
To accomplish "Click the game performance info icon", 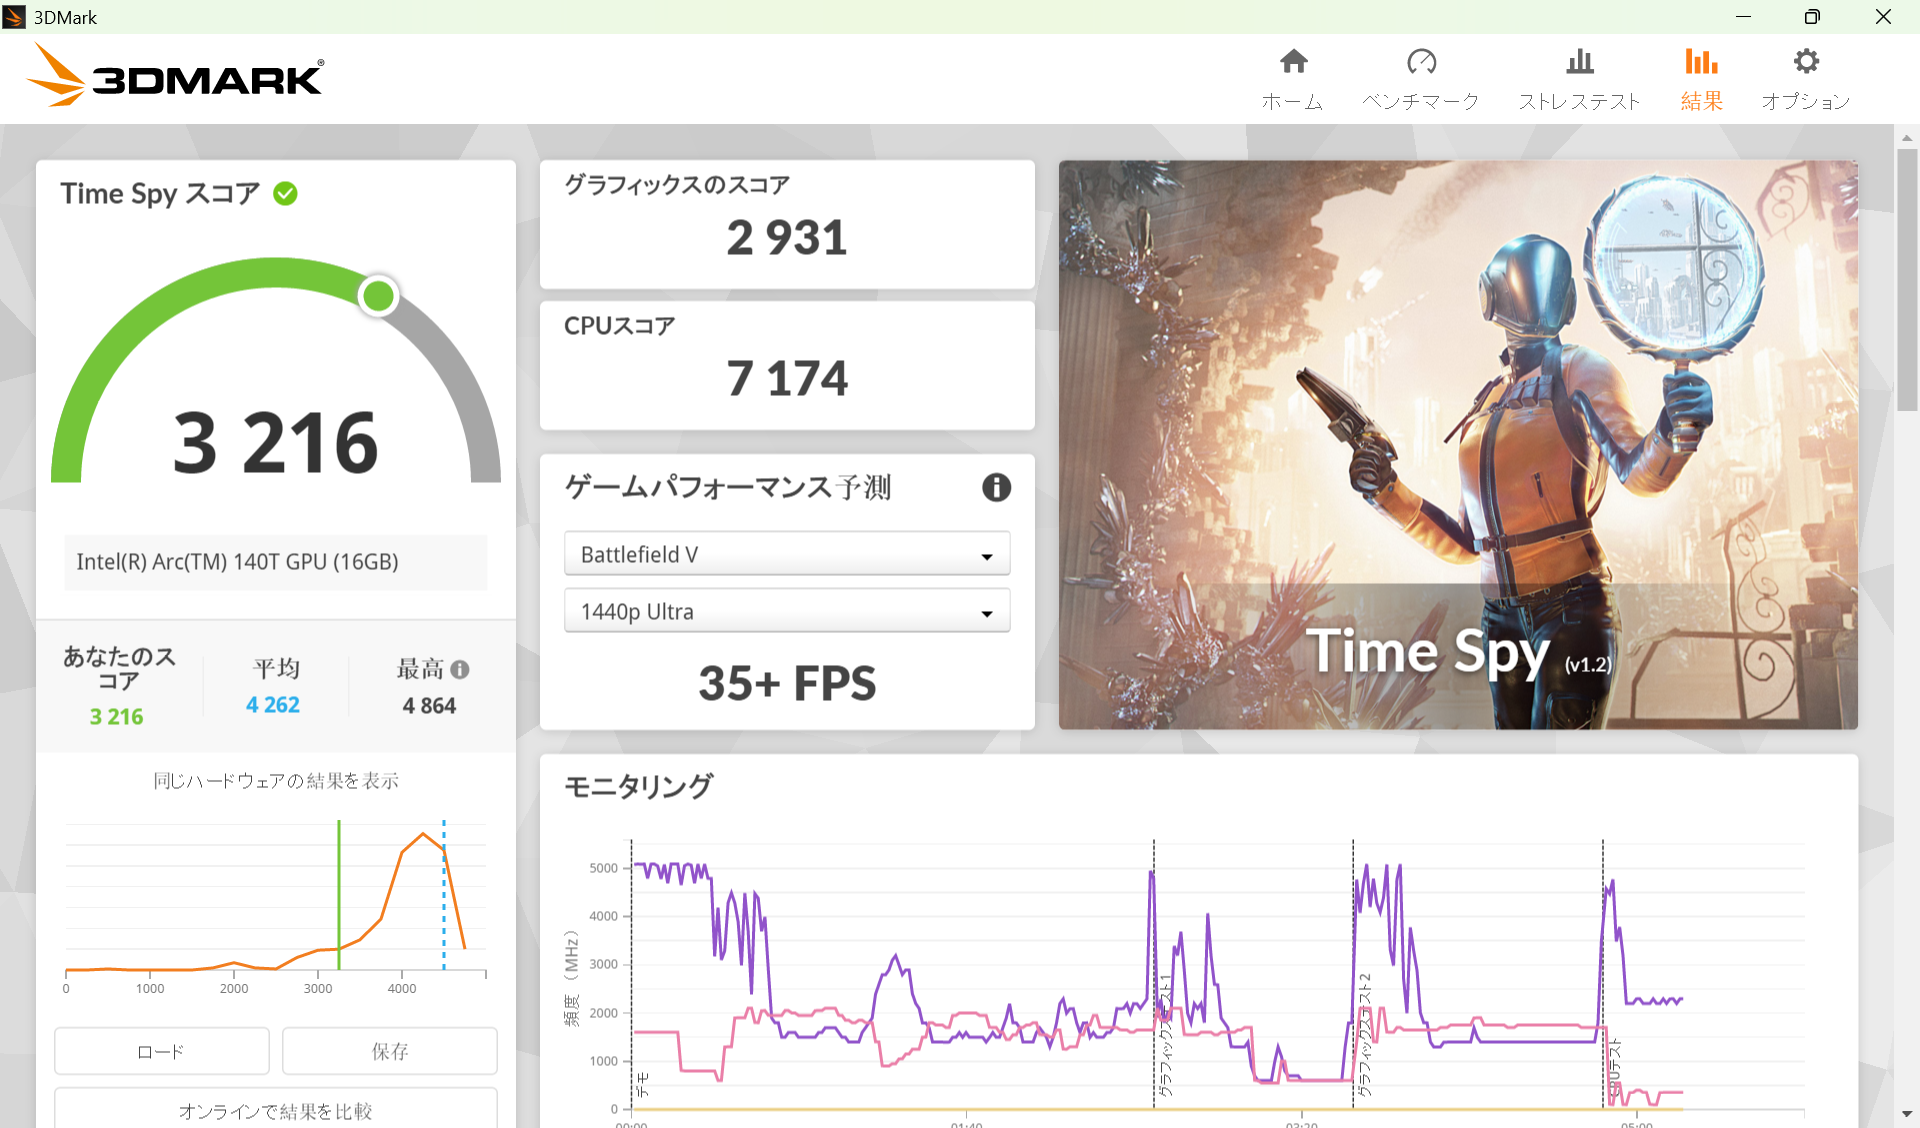I will (996, 487).
